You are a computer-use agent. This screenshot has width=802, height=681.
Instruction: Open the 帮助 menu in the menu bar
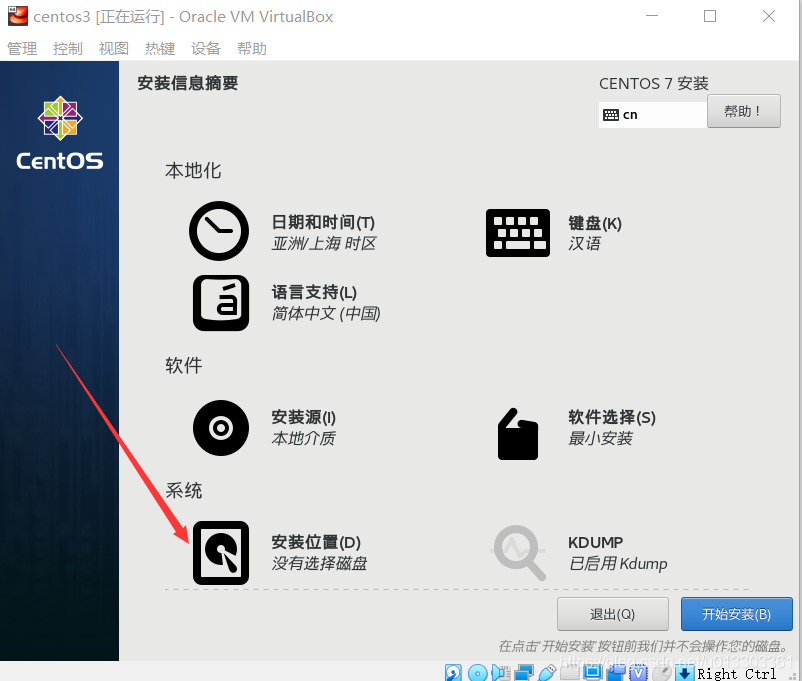[x=252, y=49]
